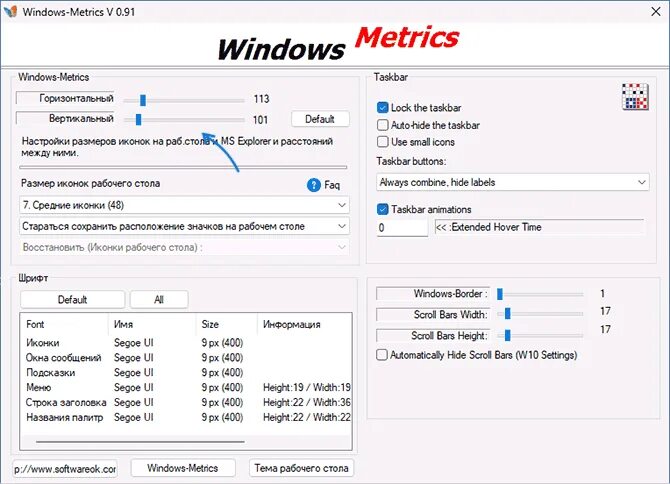The image size is (670, 484).
Task: Click the Горизонтальный spacing slider thumb
Action: click(x=143, y=100)
